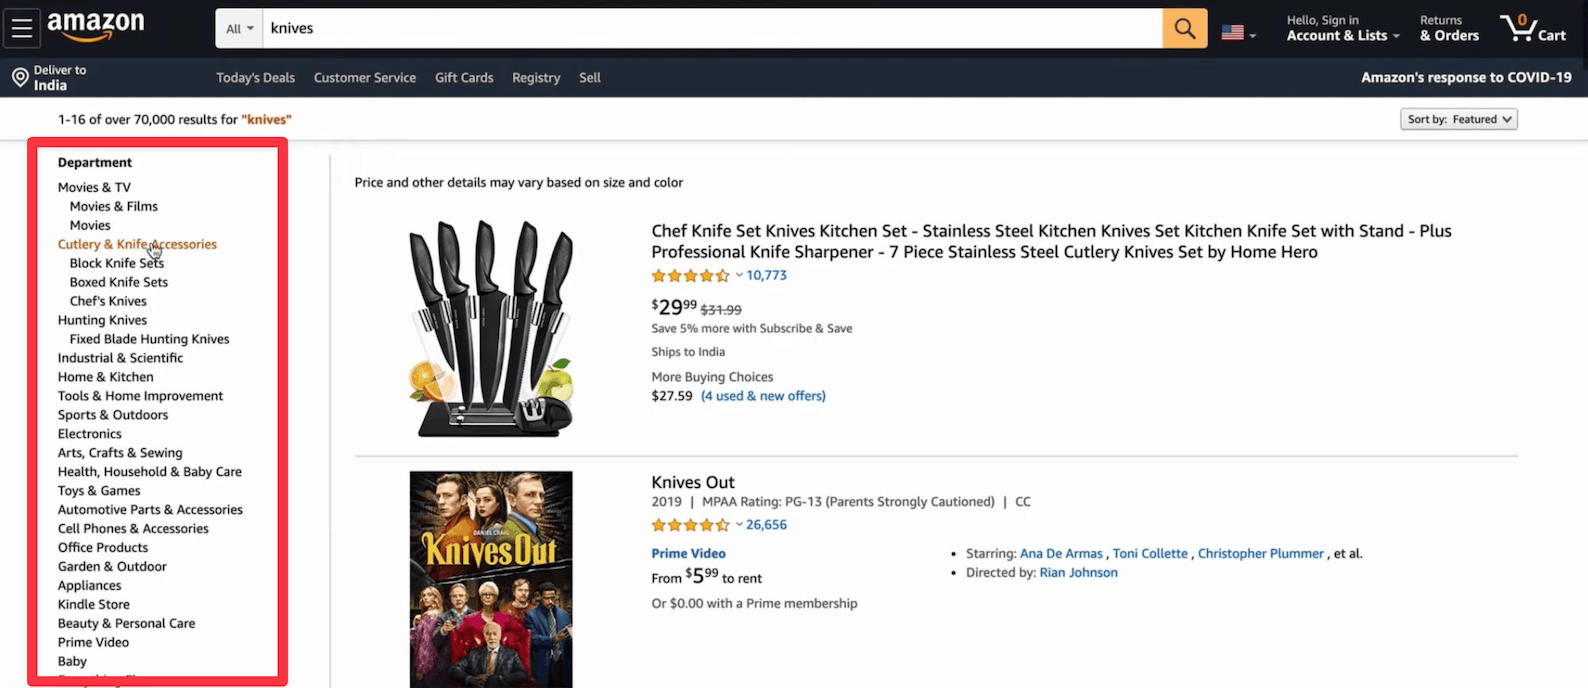This screenshot has width=1588, height=688.
Task: Click the chef knife set star rating
Action: coord(691,276)
